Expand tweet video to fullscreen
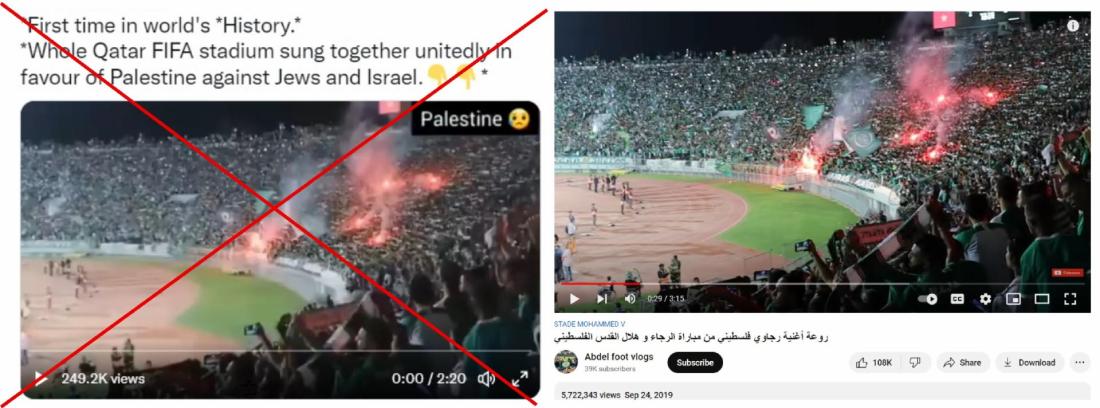The height and width of the screenshot is (408, 1100). click(520, 379)
